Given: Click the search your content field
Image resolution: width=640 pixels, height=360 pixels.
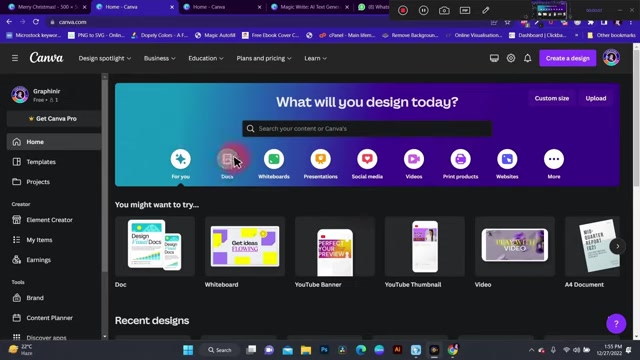Looking at the screenshot, I should pos(367,129).
